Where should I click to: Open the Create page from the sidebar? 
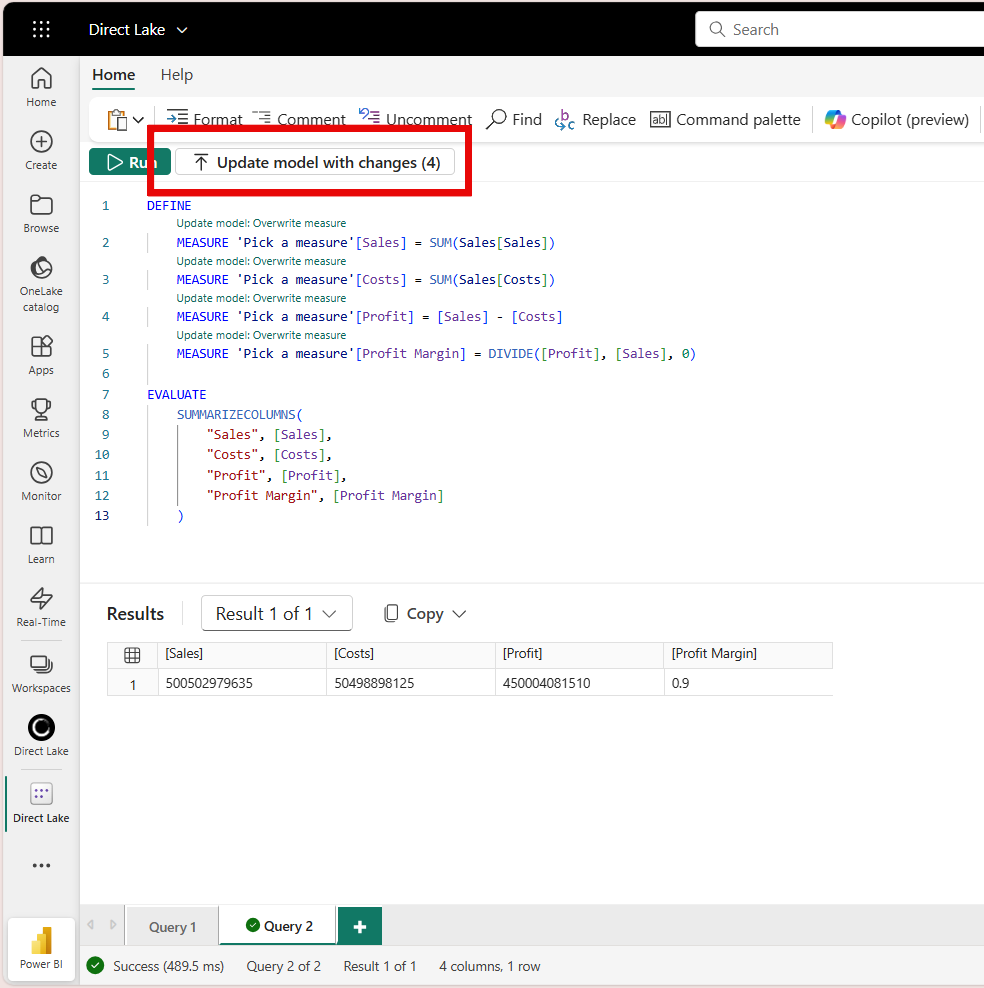pos(41,150)
